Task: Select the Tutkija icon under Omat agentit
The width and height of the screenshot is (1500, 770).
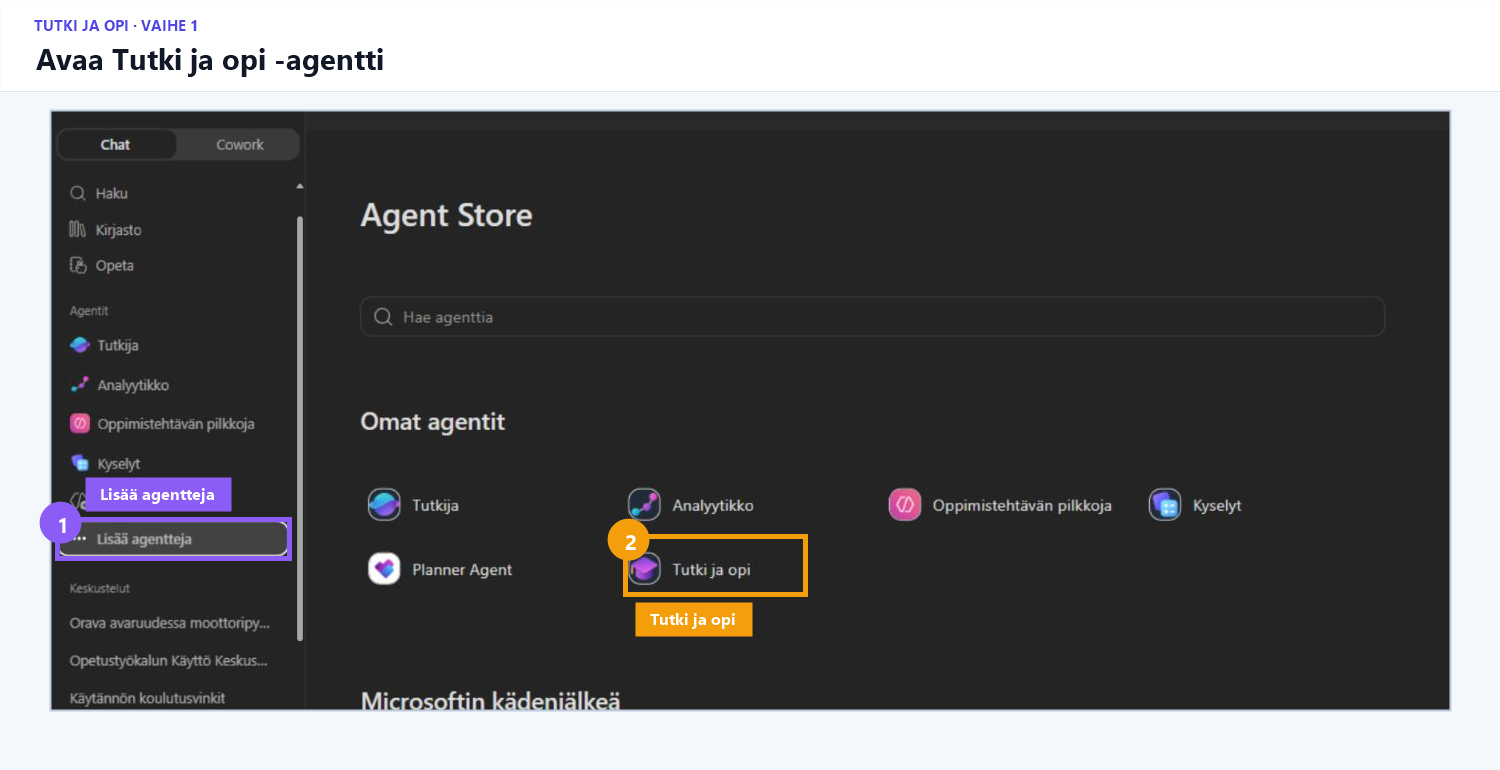Action: (x=383, y=505)
